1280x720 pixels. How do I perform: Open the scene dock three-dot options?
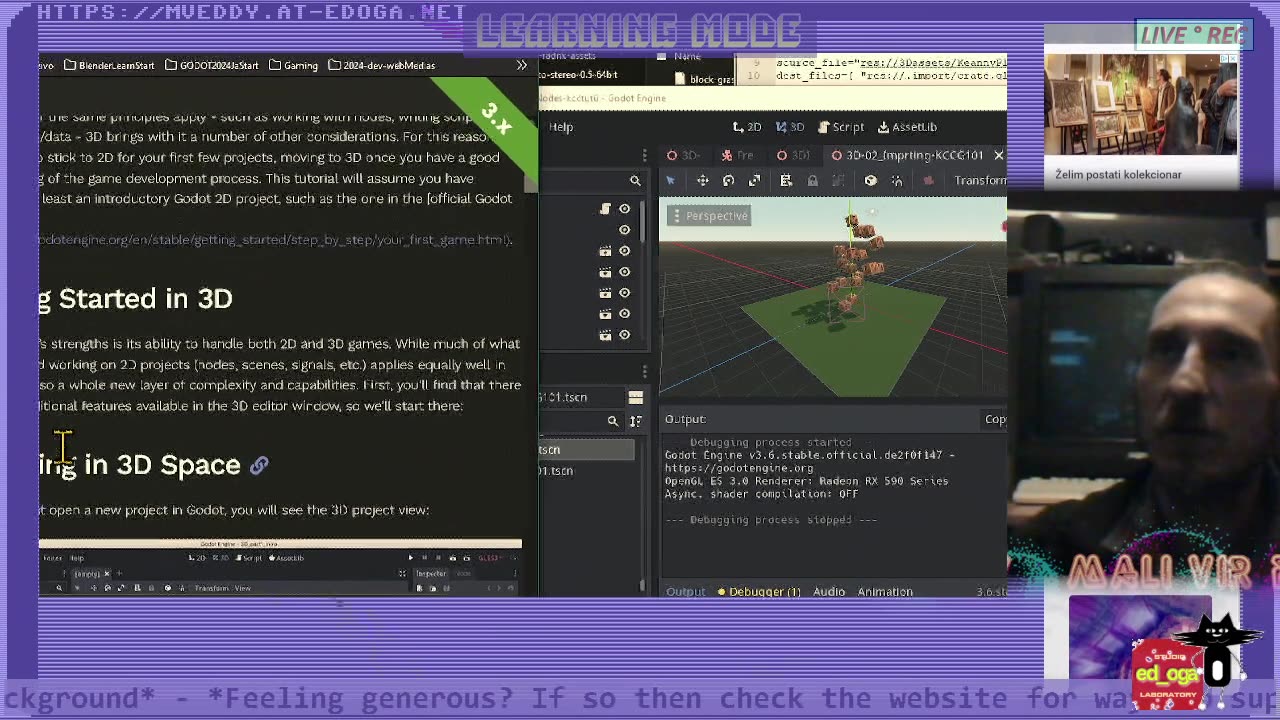(644, 155)
